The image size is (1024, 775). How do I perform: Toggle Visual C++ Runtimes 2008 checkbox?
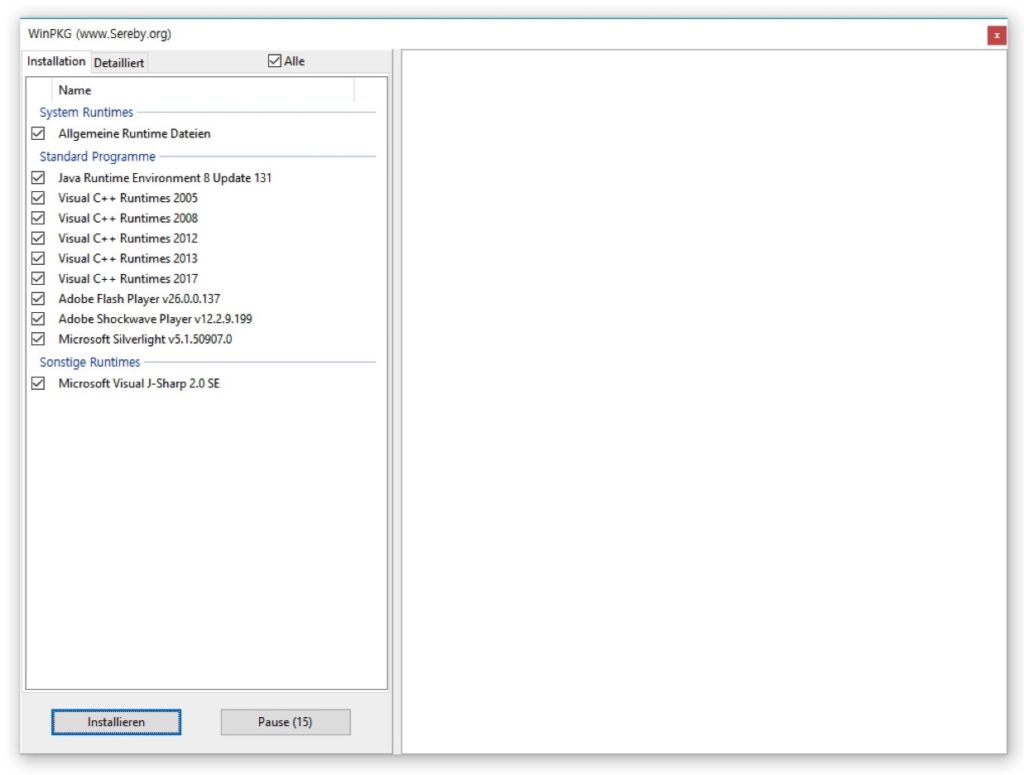(x=38, y=218)
